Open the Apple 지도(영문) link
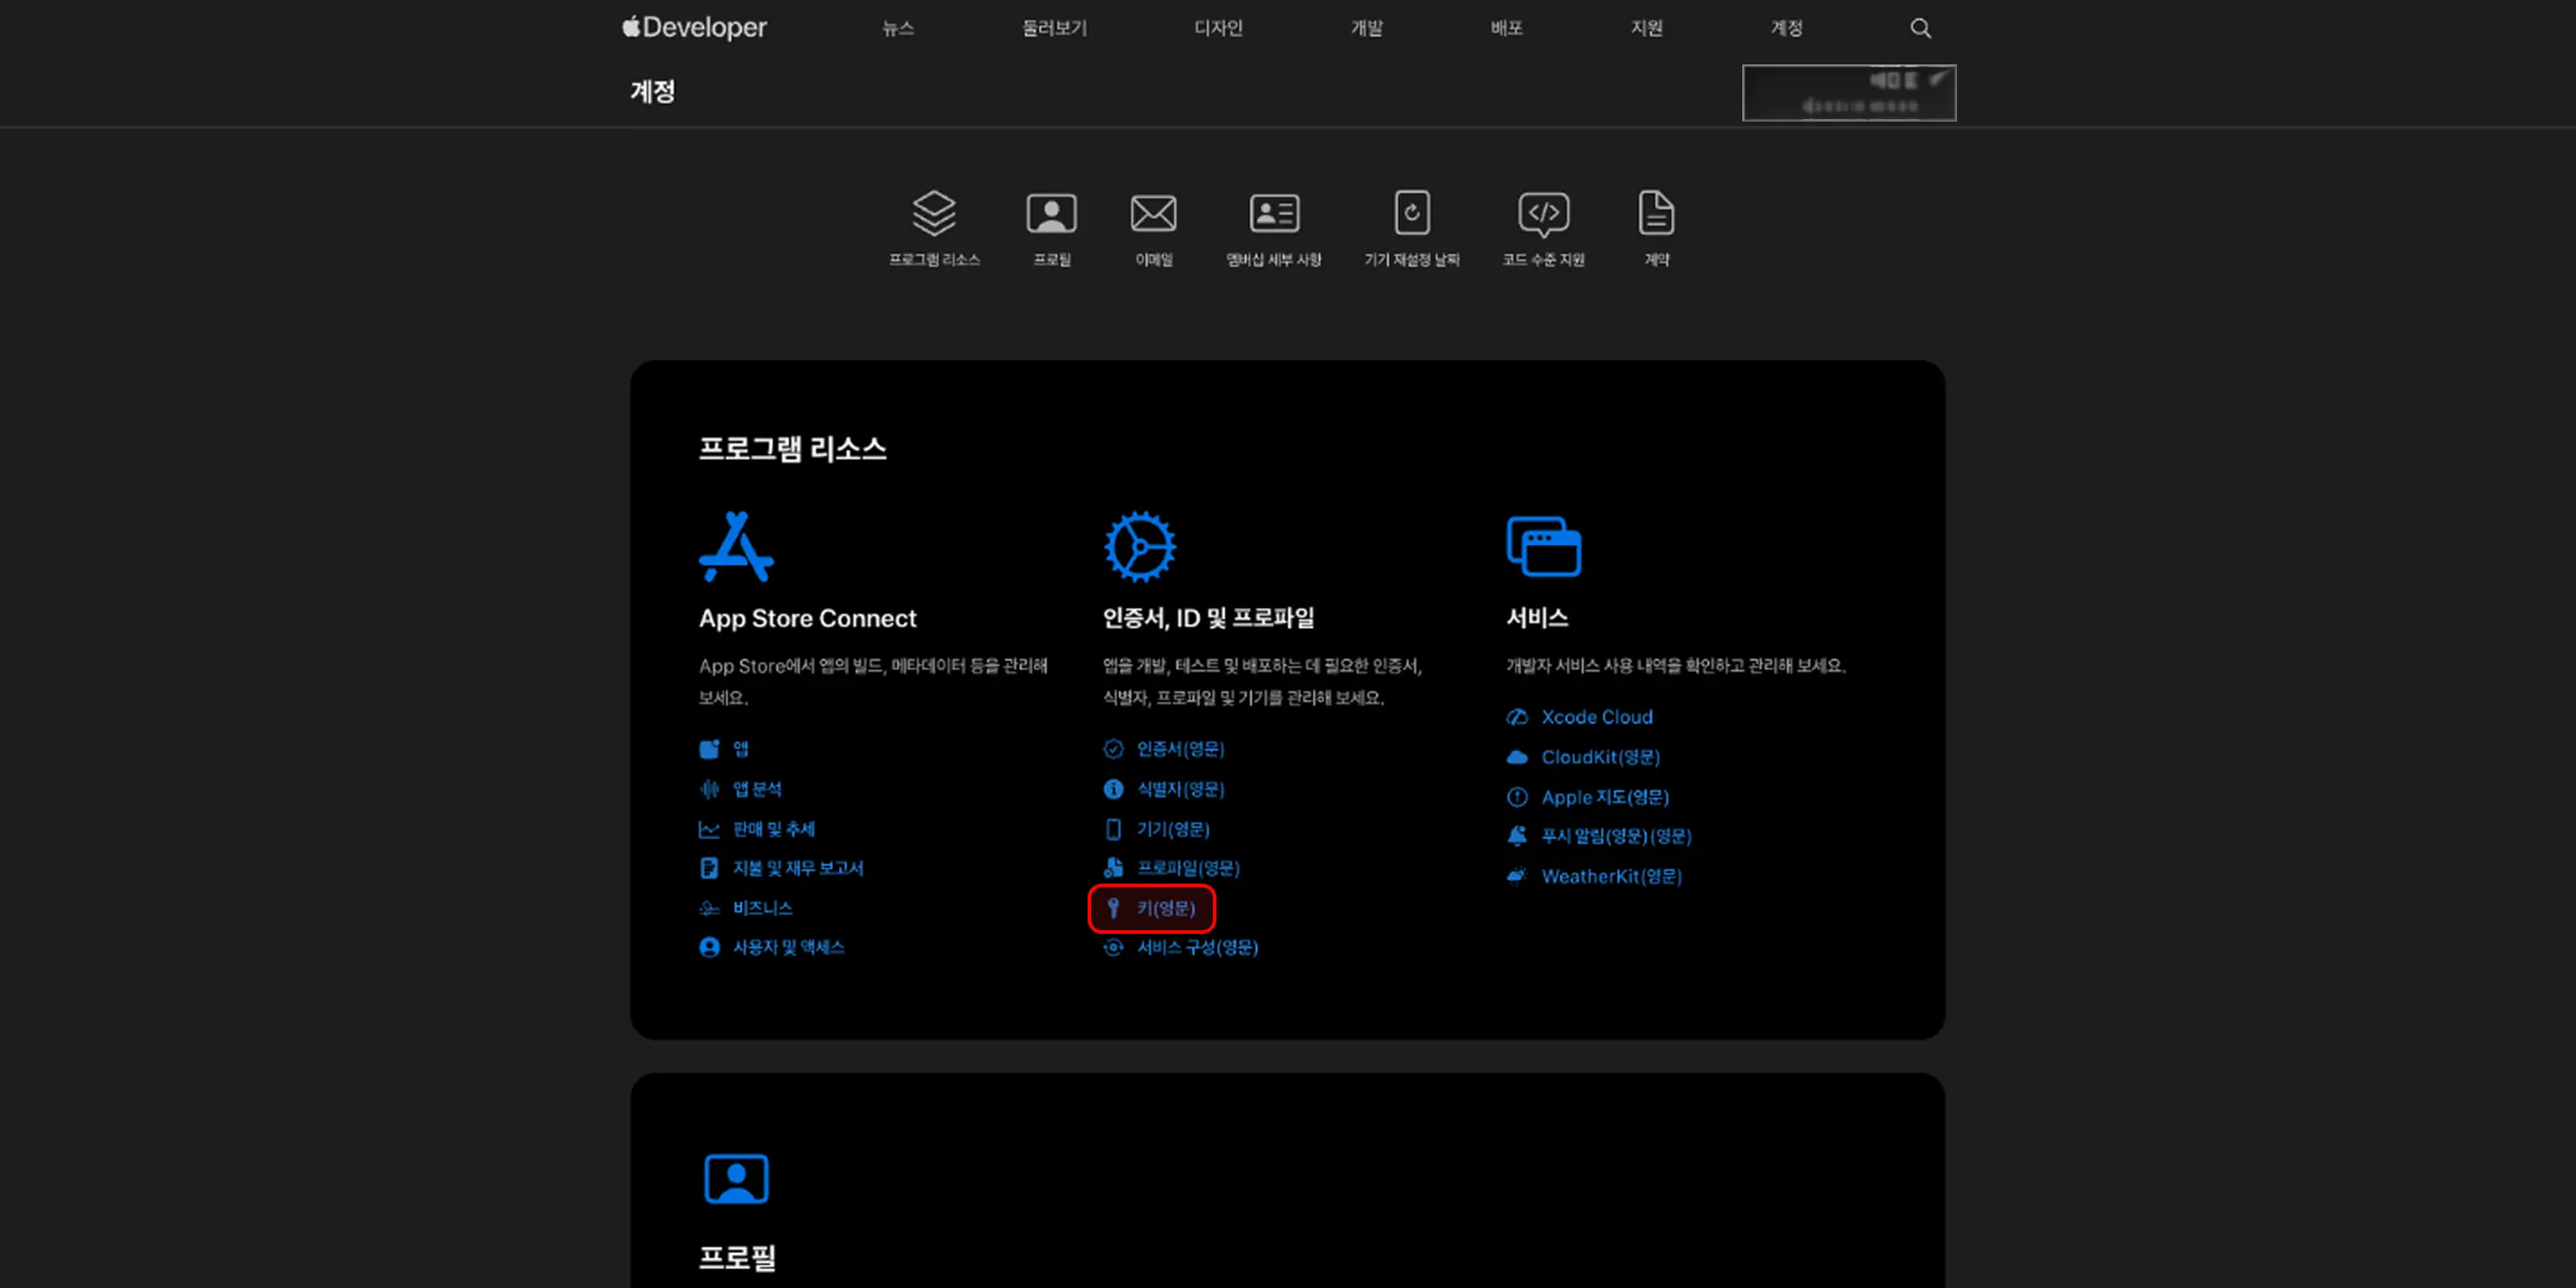 coord(1605,797)
